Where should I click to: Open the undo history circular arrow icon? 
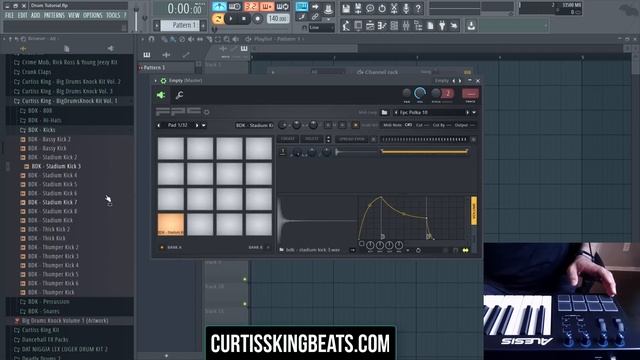(382, 8)
